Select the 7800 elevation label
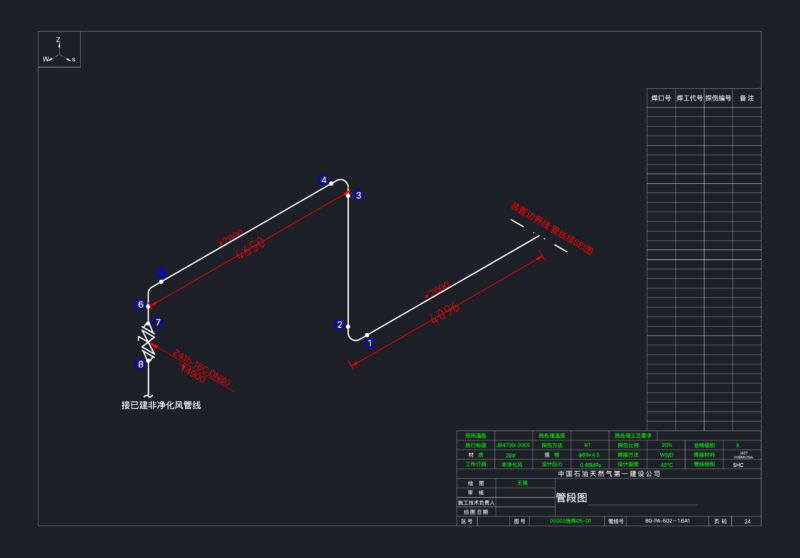Image resolution: width=800 pixels, height=558 pixels. (x=231, y=237)
